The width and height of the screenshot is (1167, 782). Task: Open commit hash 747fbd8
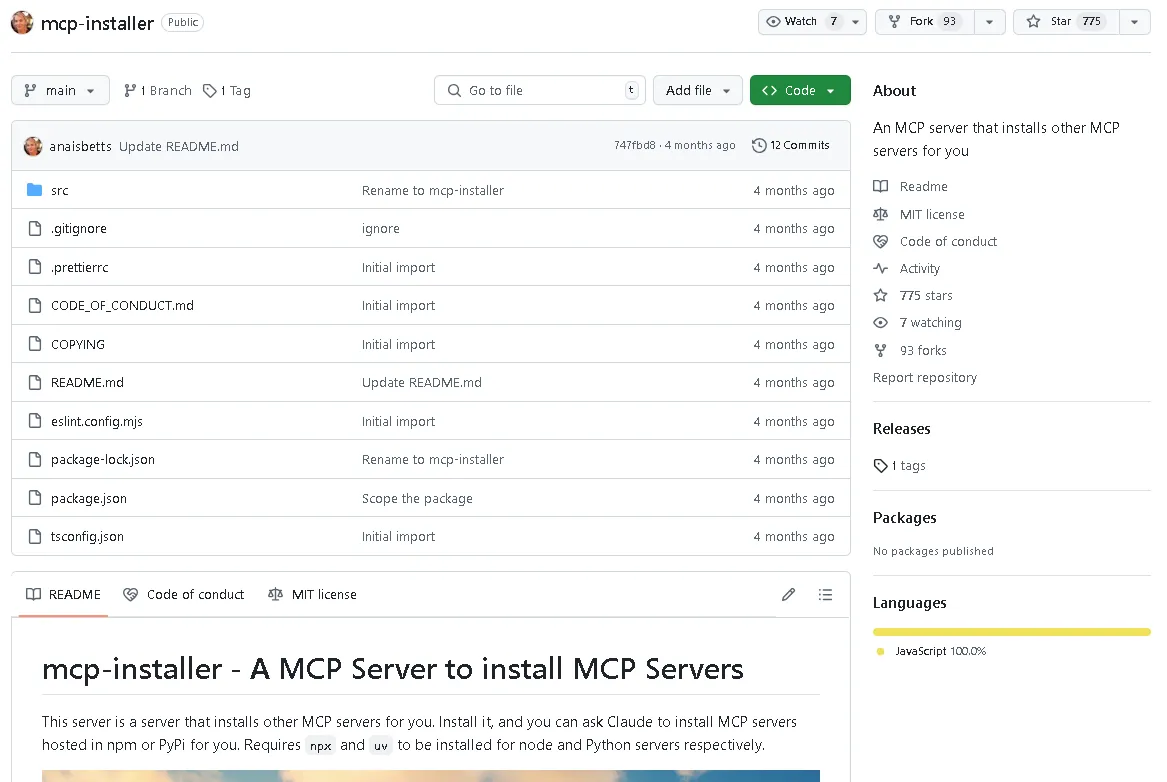click(635, 146)
